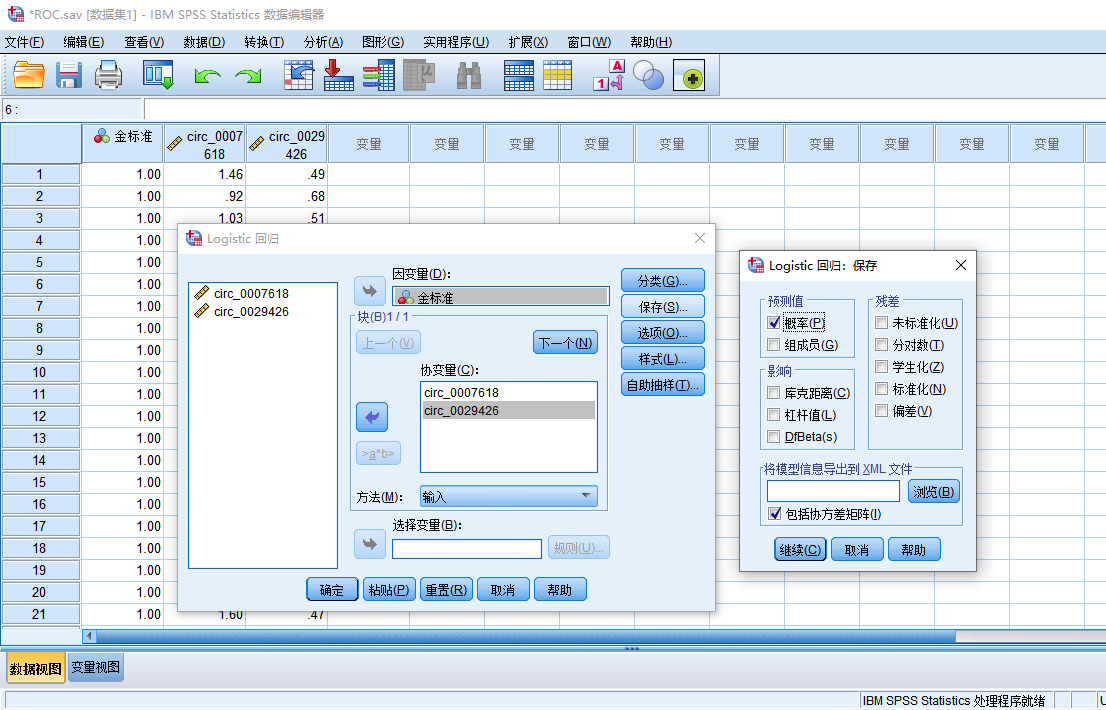
Task: Open 文件(F) menu
Action: pos(25,42)
